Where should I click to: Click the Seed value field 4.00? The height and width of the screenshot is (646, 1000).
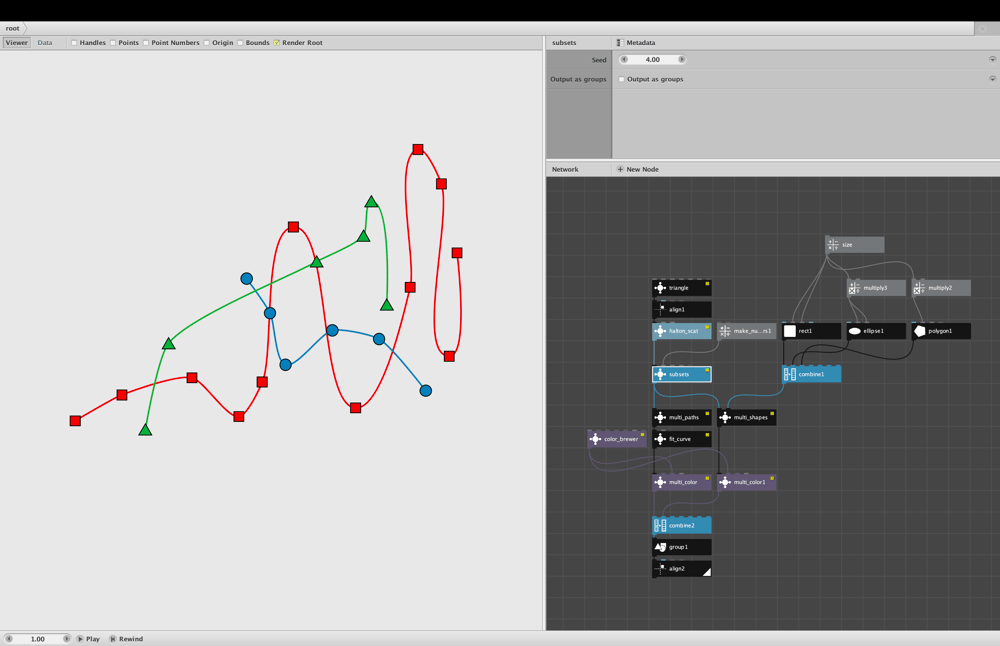652,59
